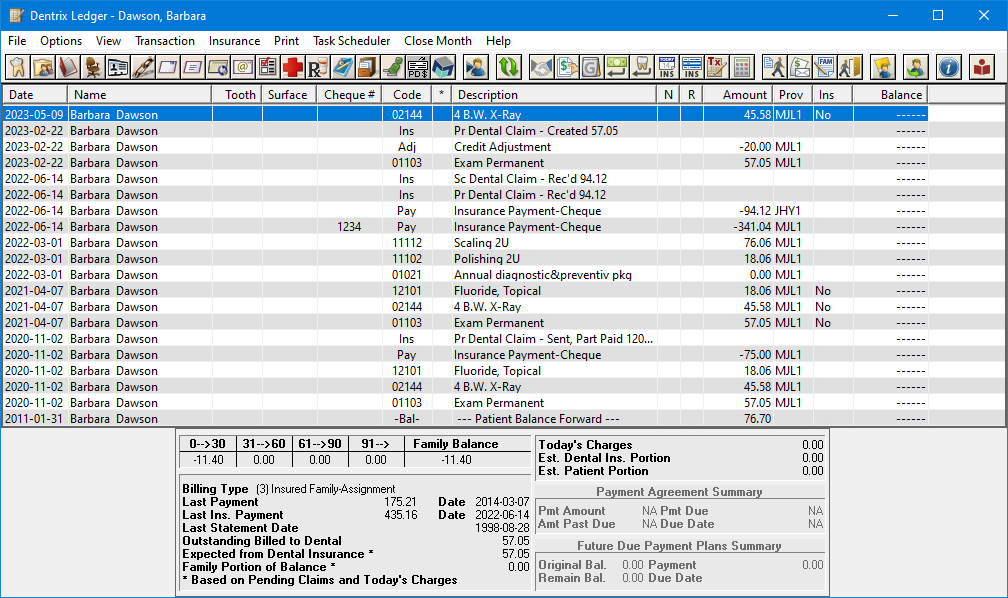Viewport: 1008px width, 598px height.
Task: Open the Task Scheduler menu
Action: [351, 41]
